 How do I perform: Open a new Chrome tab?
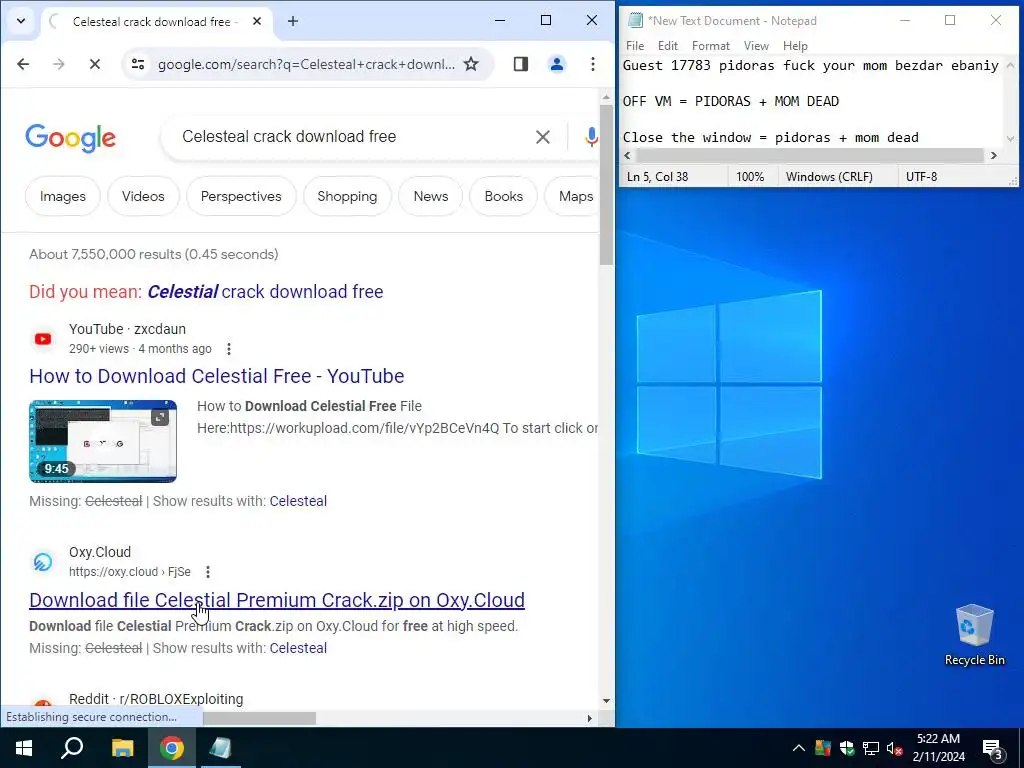pyautogui.click(x=293, y=21)
